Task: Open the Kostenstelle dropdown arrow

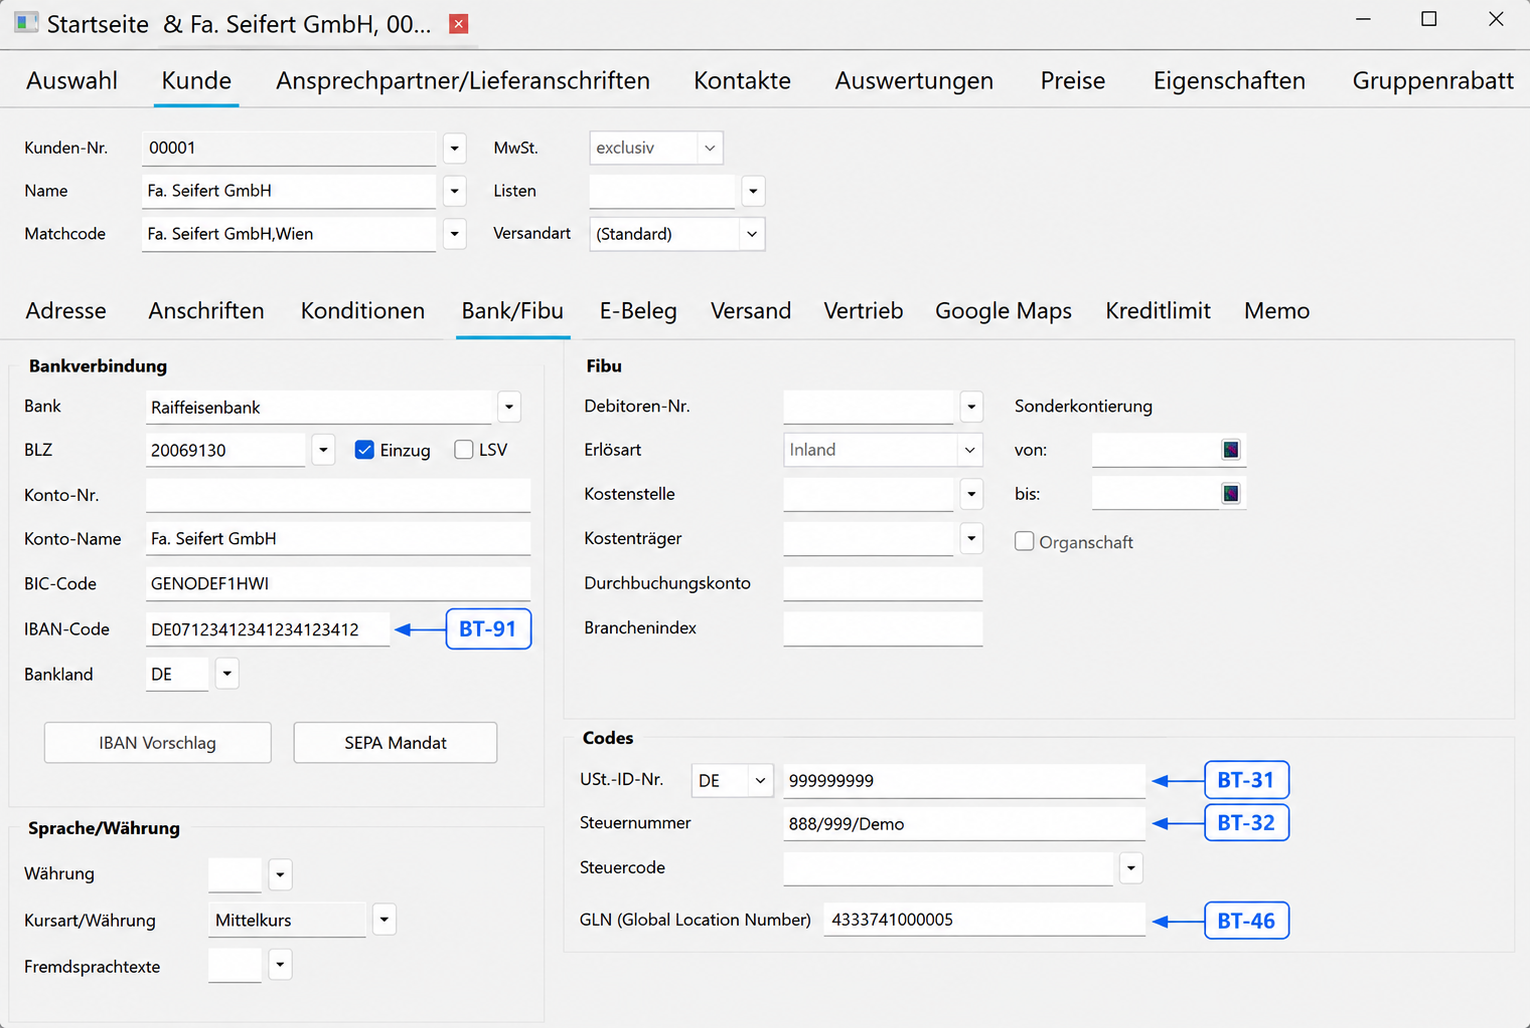Action: 971,494
